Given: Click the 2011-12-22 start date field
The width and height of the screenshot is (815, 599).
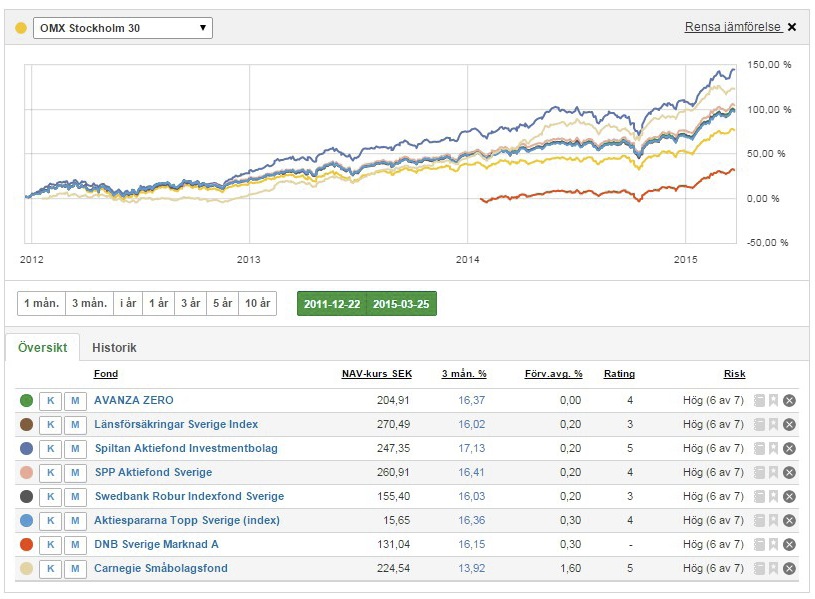Looking at the screenshot, I should click(332, 304).
